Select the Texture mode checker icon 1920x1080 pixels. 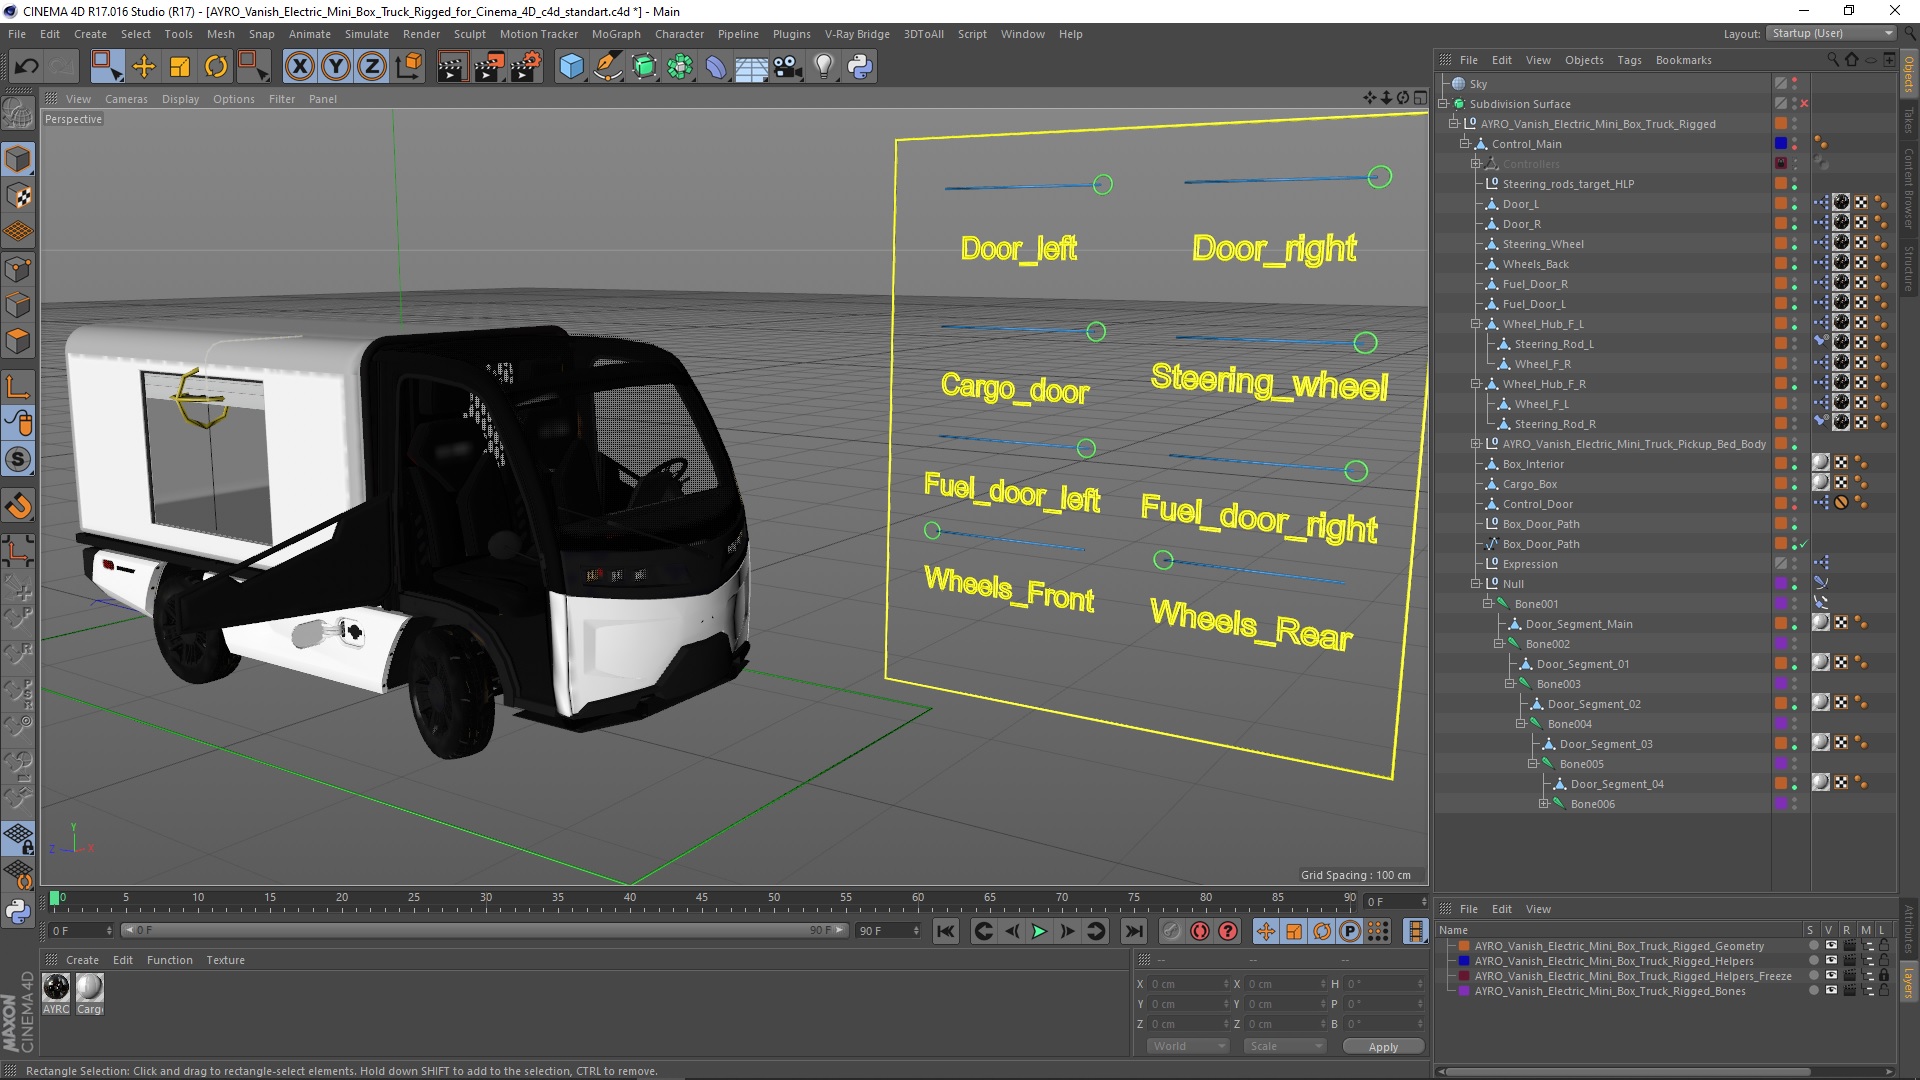18,196
